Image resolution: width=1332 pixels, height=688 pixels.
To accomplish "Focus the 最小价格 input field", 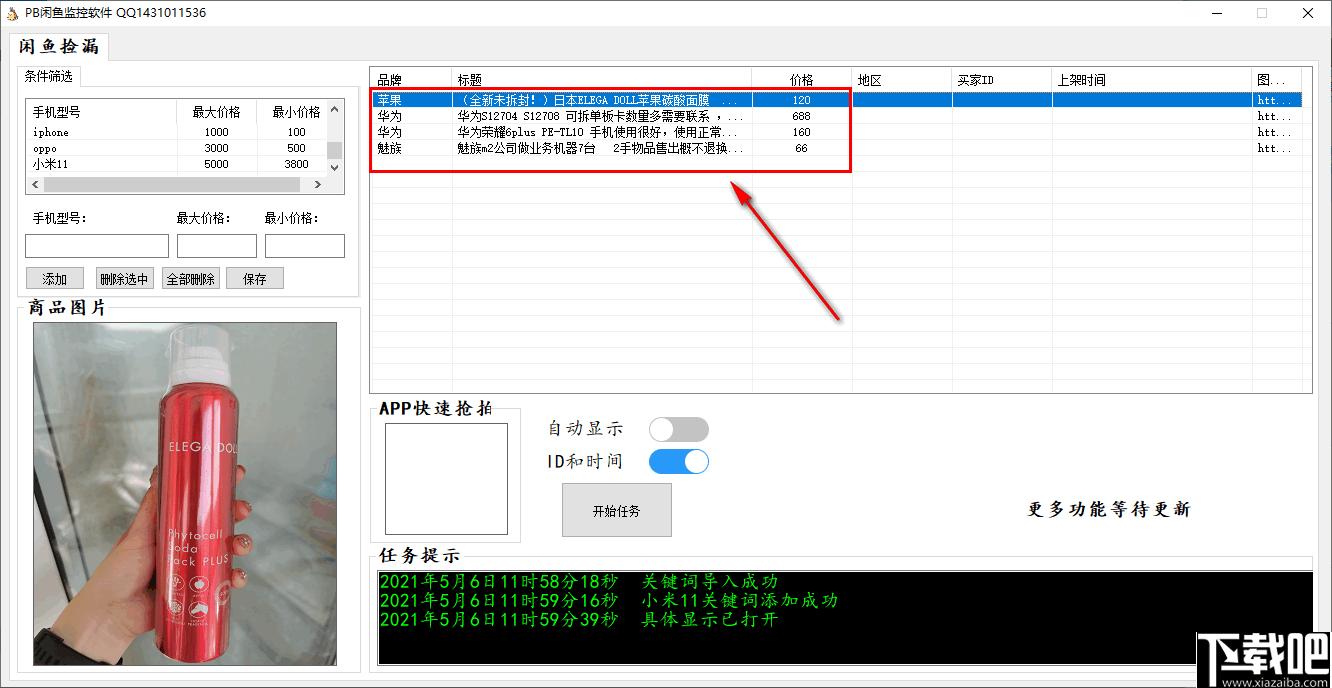I will point(305,246).
